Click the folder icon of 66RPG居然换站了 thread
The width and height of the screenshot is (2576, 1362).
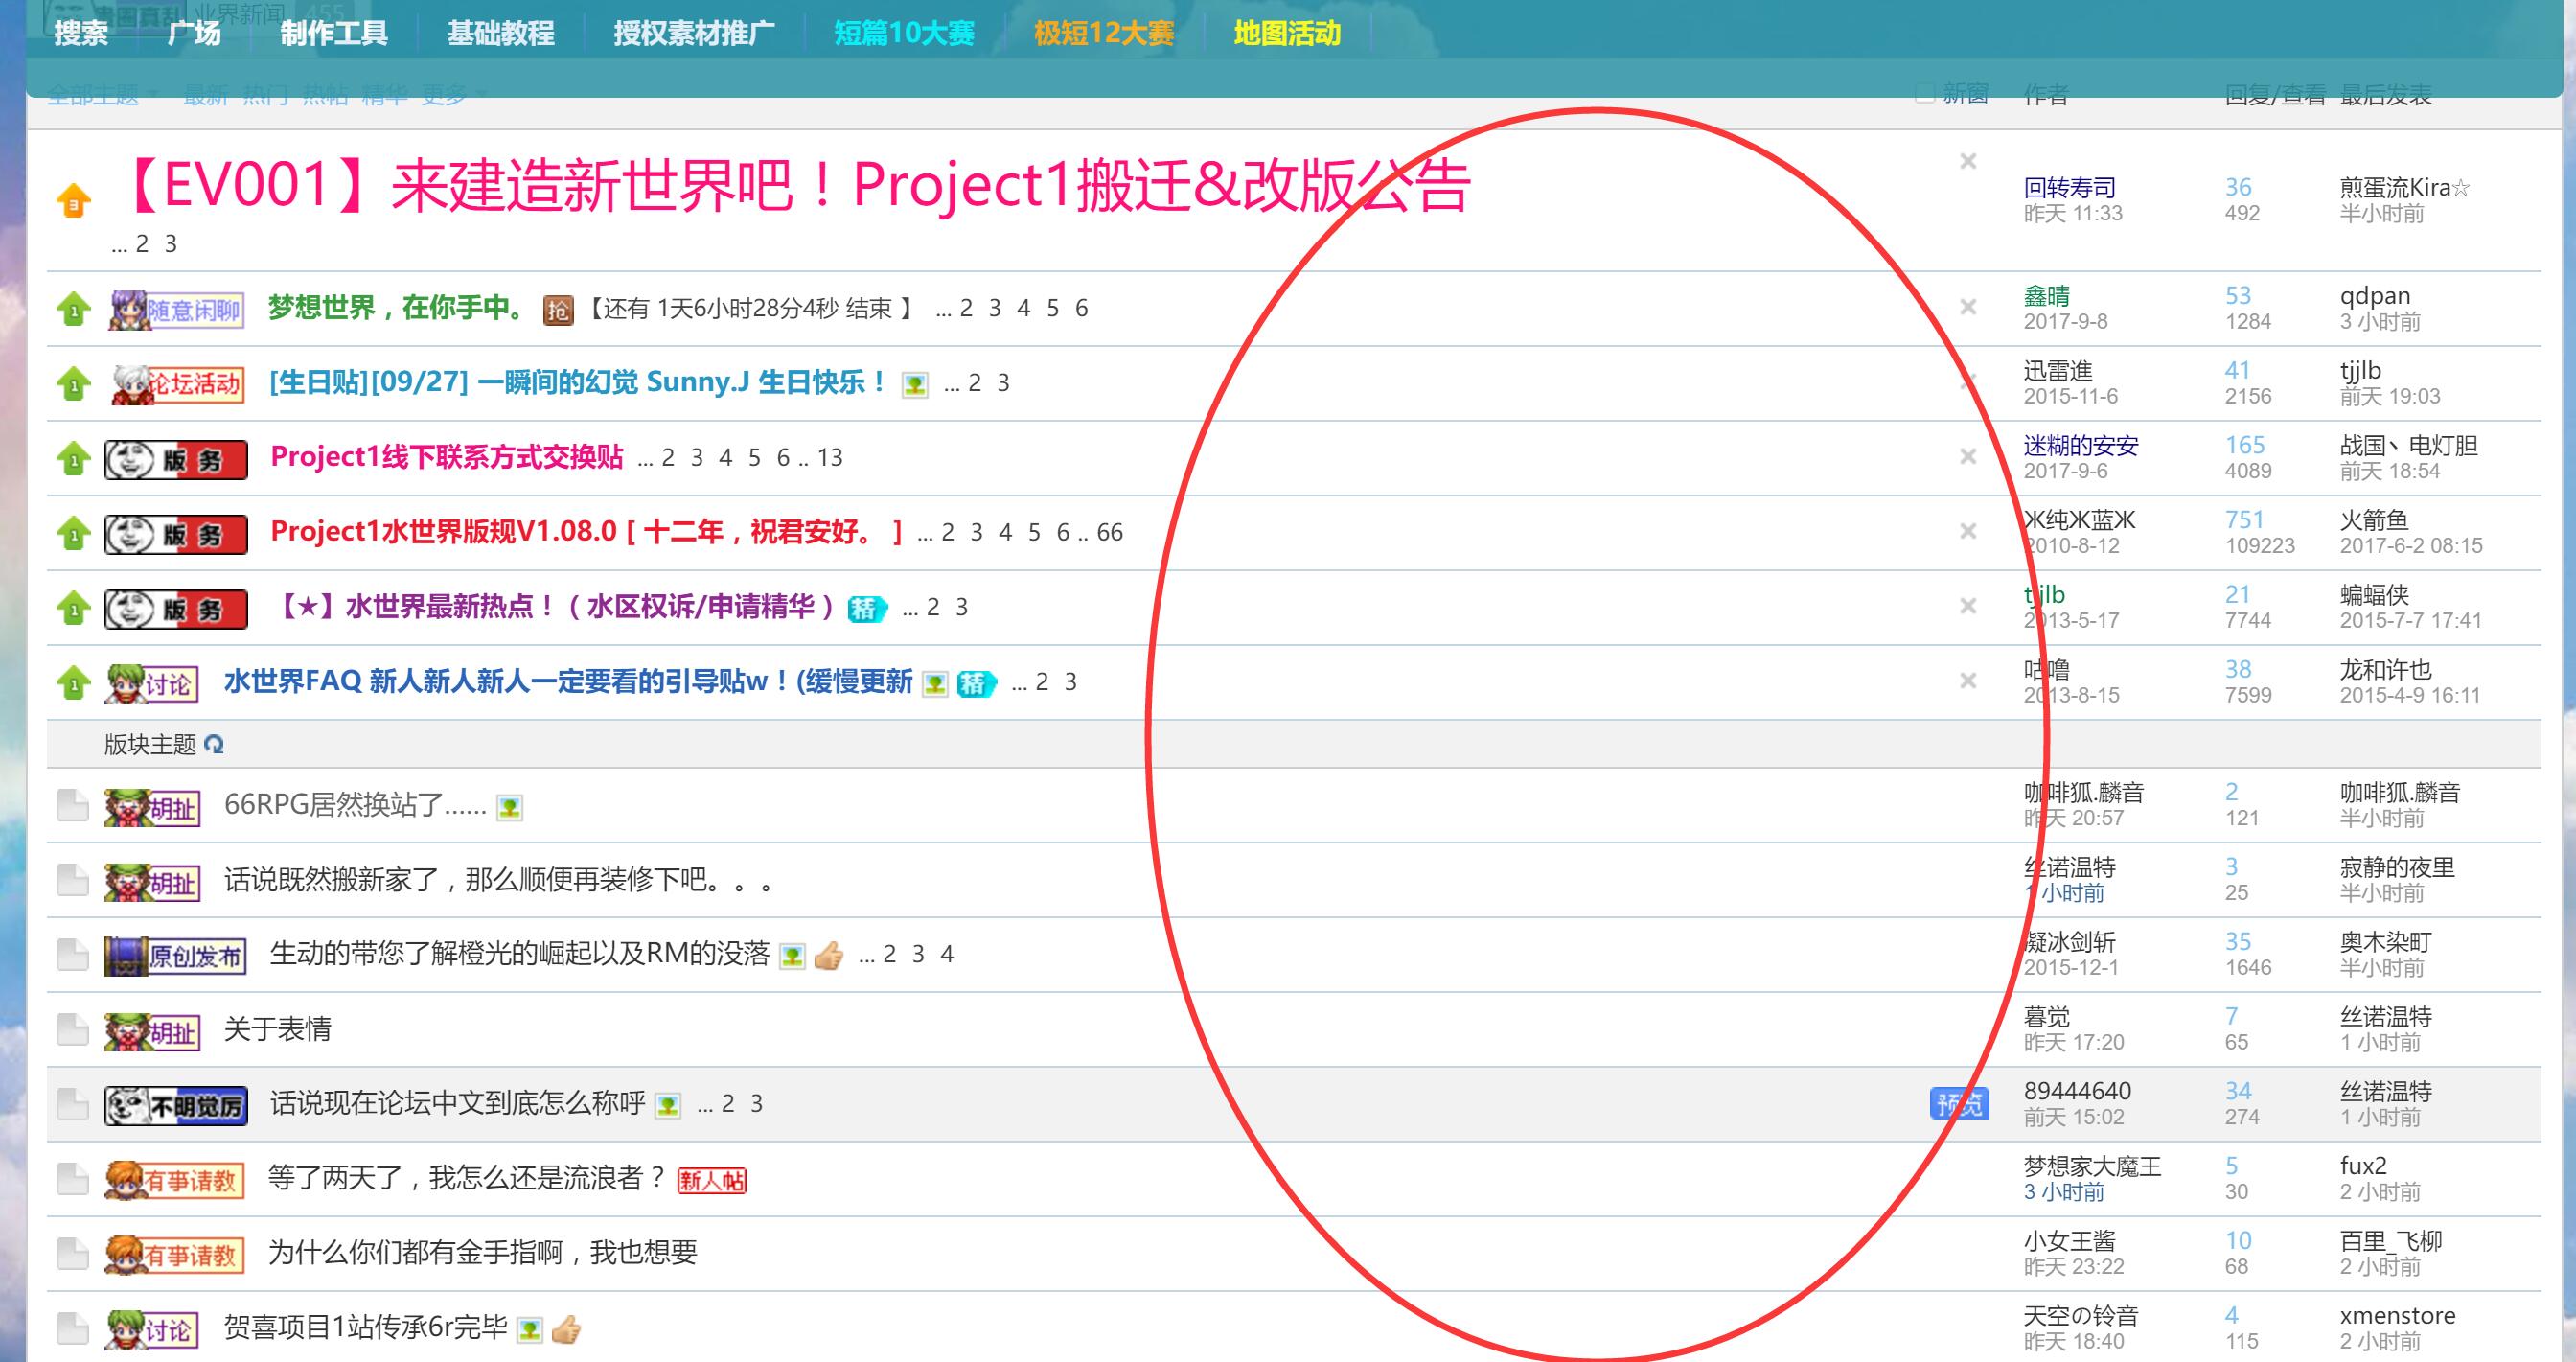[x=72, y=806]
